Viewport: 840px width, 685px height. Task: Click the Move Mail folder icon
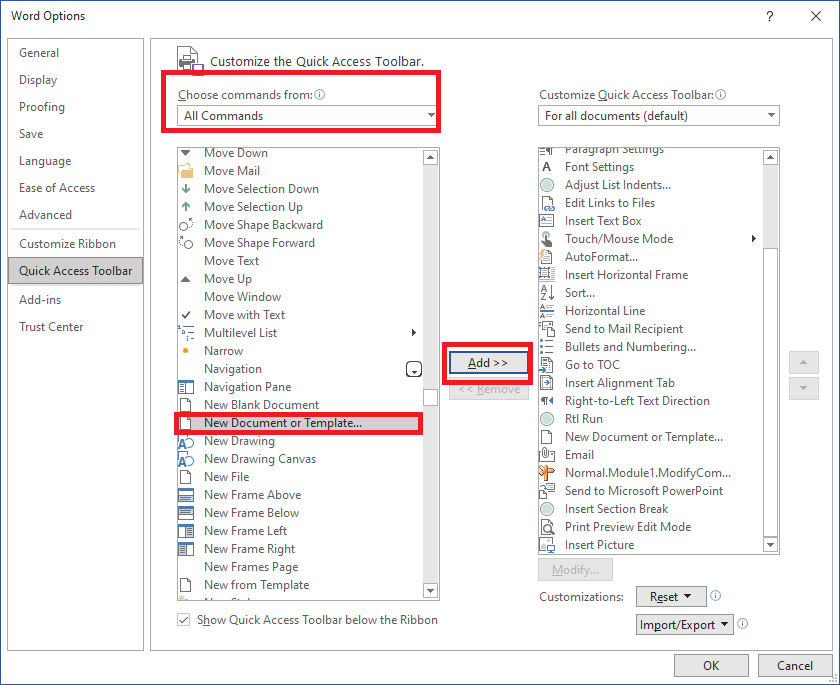click(x=186, y=171)
